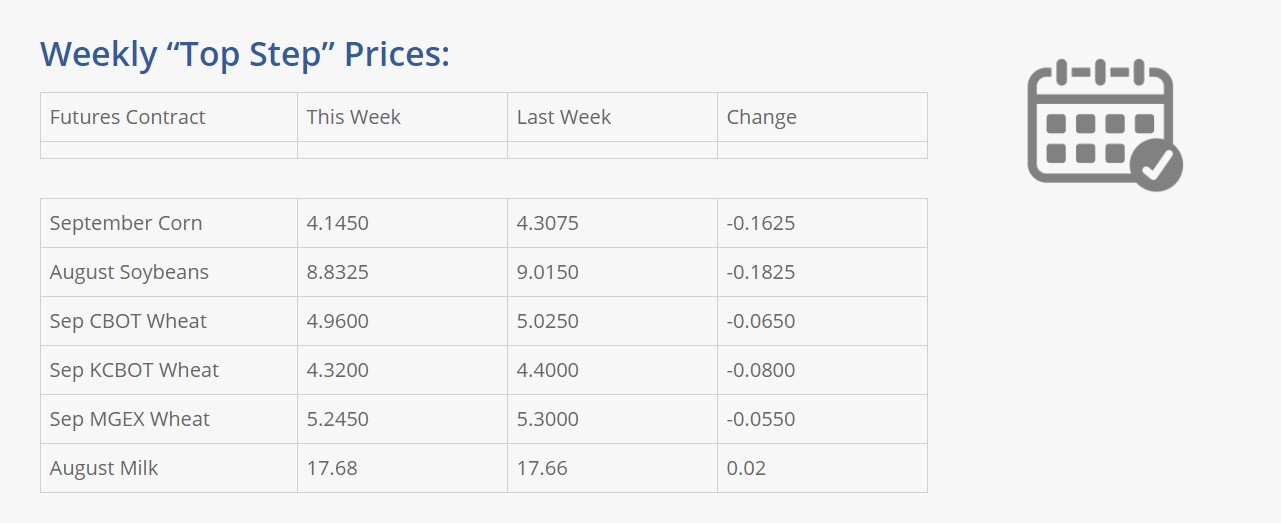Image resolution: width=1281 pixels, height=523 pixels.
Task: Click August Soybeans last week price 9.0150
Action: pyautogui.click(x=548, y=272)
